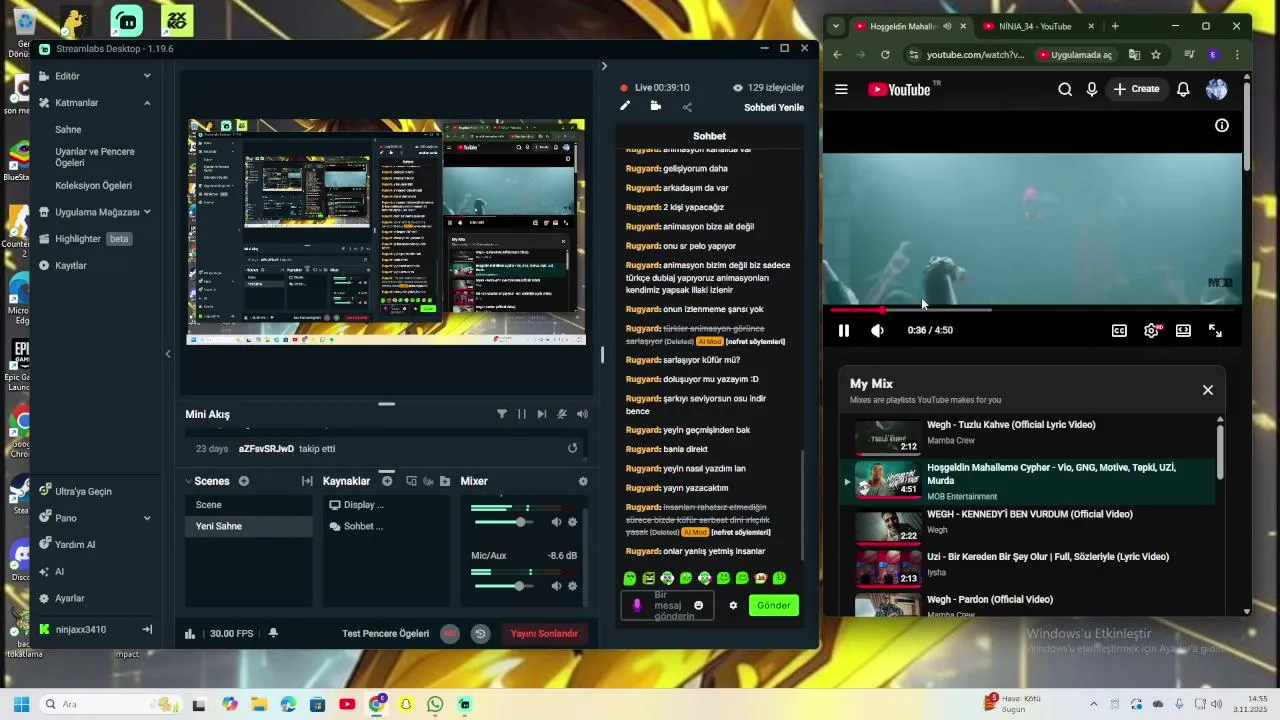Pause the Mini Akış alert queue

[x=521, y=414]
